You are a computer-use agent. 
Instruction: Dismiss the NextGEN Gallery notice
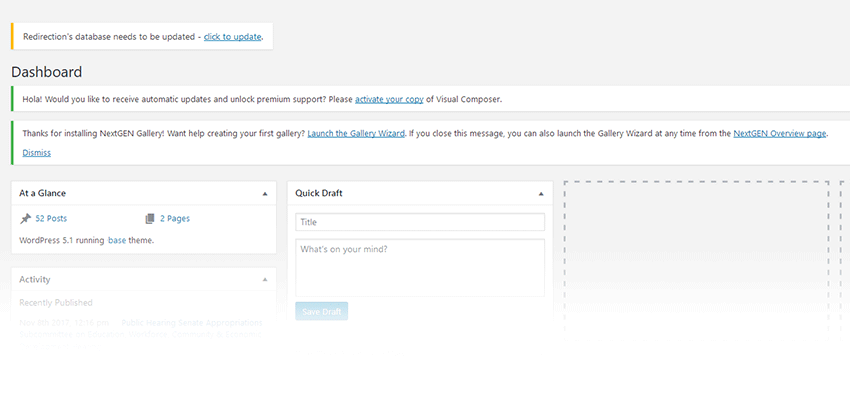click(x=36, y=153)
